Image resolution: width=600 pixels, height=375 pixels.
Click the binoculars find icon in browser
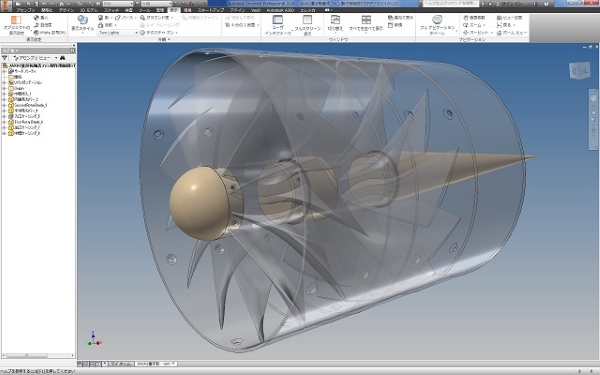pyautogui.click(x=62, y=58)
